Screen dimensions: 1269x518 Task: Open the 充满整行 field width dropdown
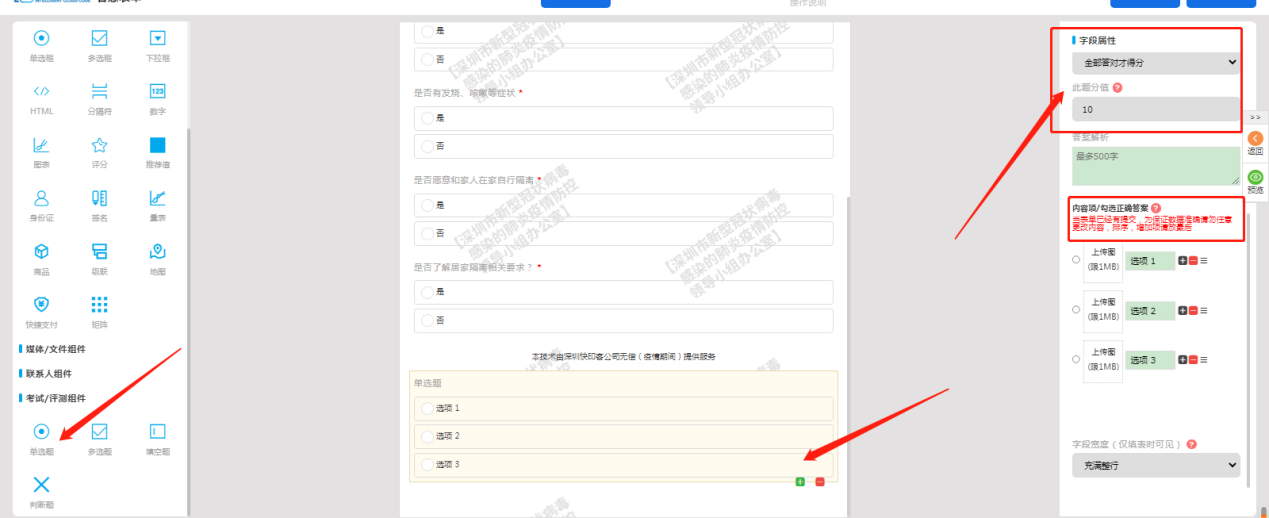(1155, 465)
